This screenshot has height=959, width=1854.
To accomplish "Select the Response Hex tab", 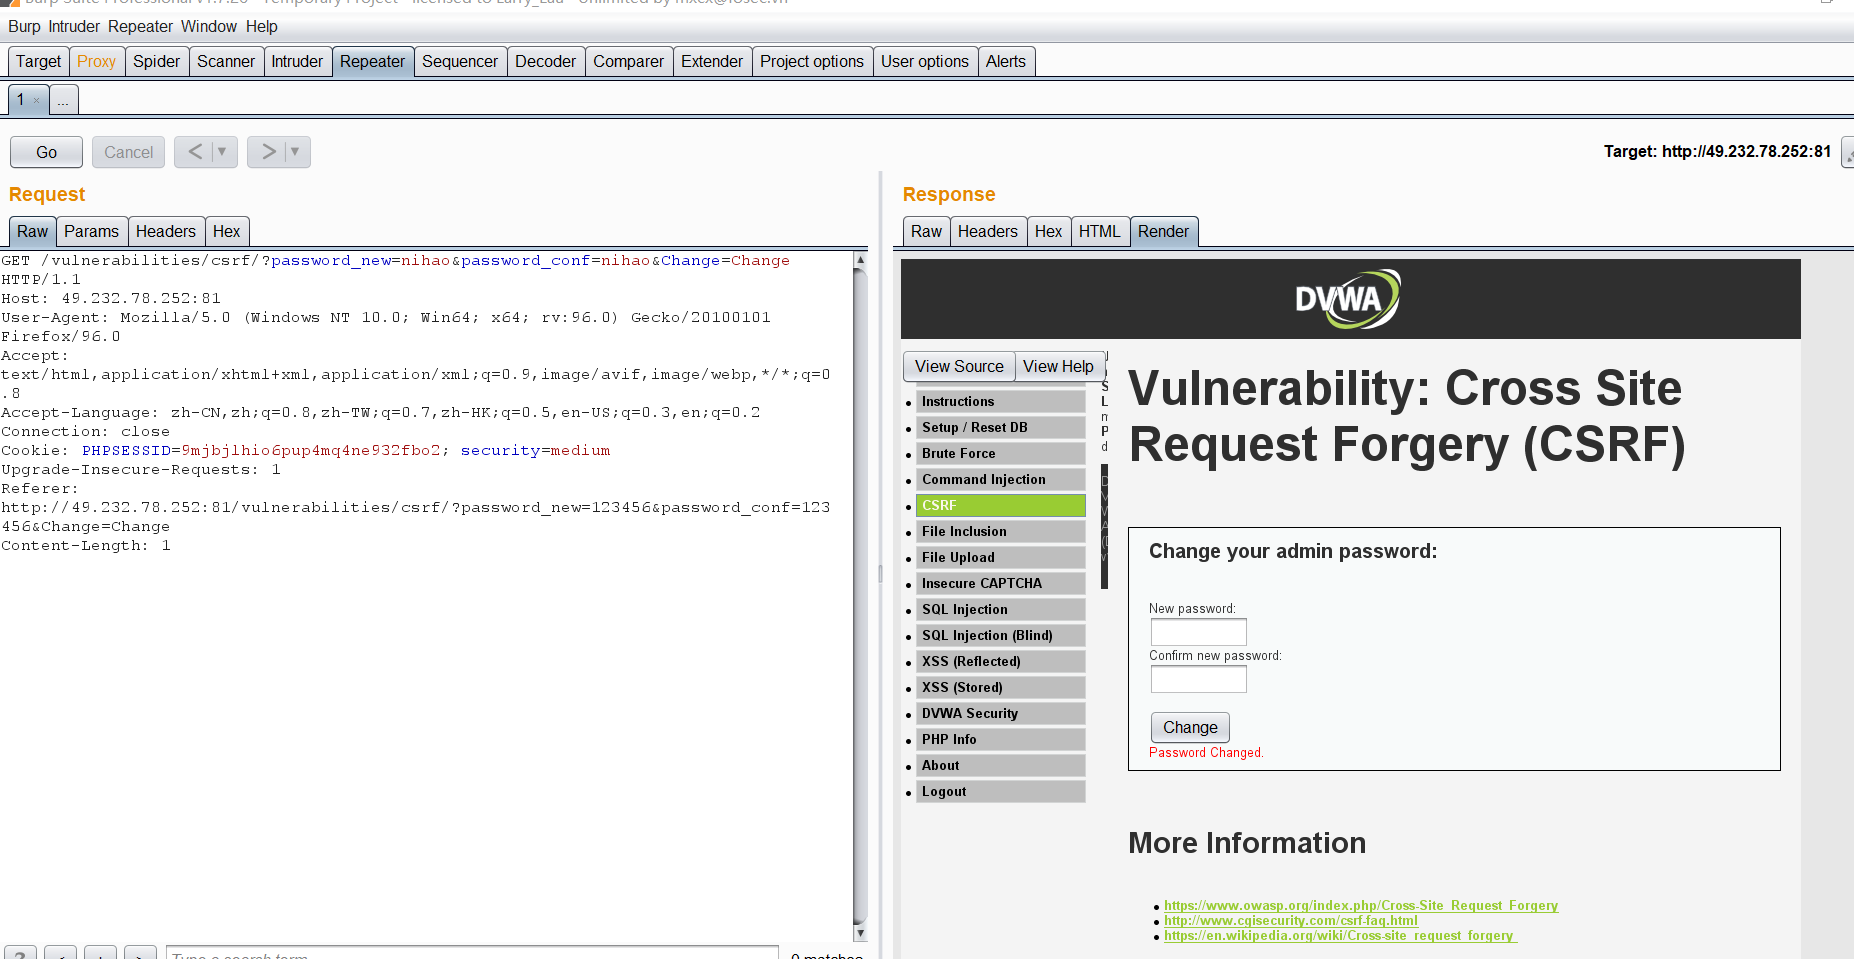I will click(x=1048, y=231).
